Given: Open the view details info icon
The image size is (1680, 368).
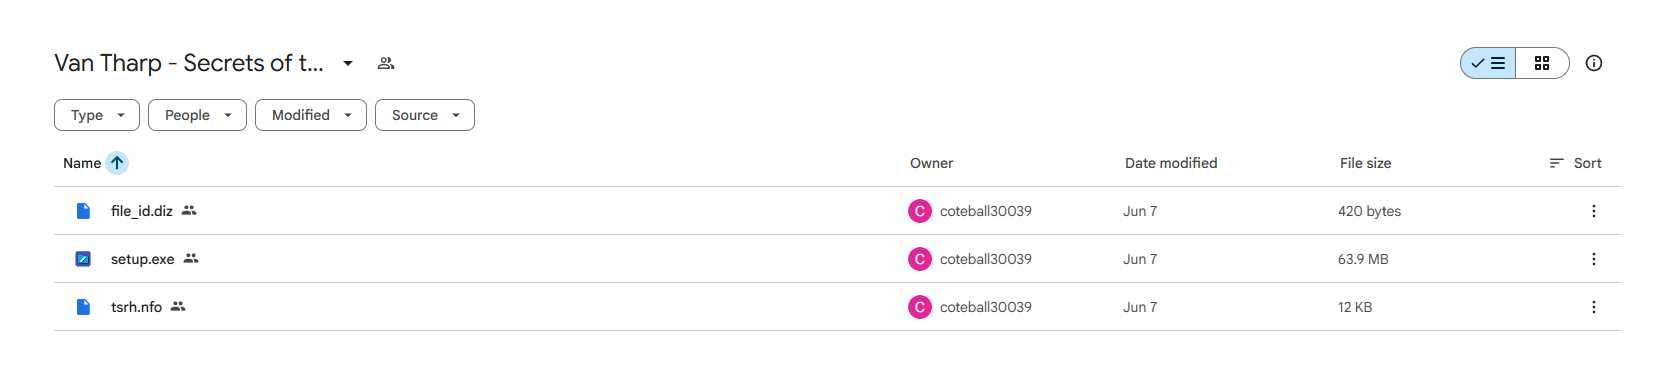Looking at the screenshot, I should tap(1594, 63).
